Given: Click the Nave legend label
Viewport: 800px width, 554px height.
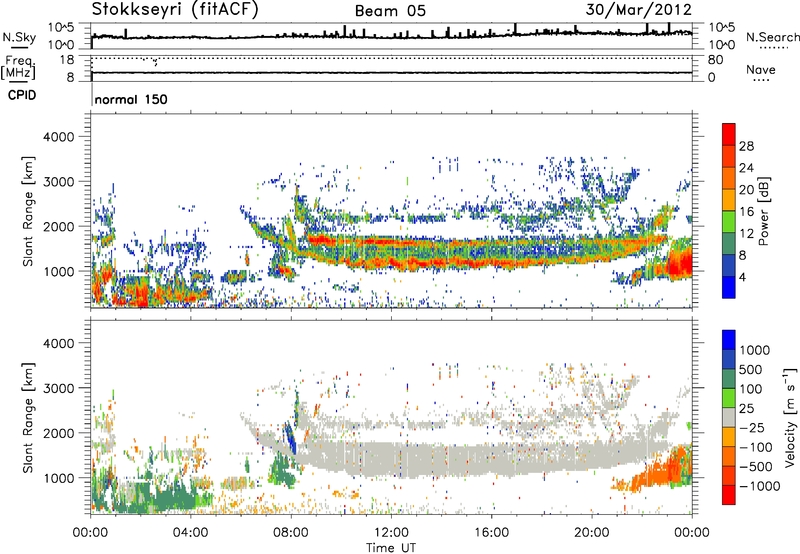Looking at the screenshot, I should (761, 69).
